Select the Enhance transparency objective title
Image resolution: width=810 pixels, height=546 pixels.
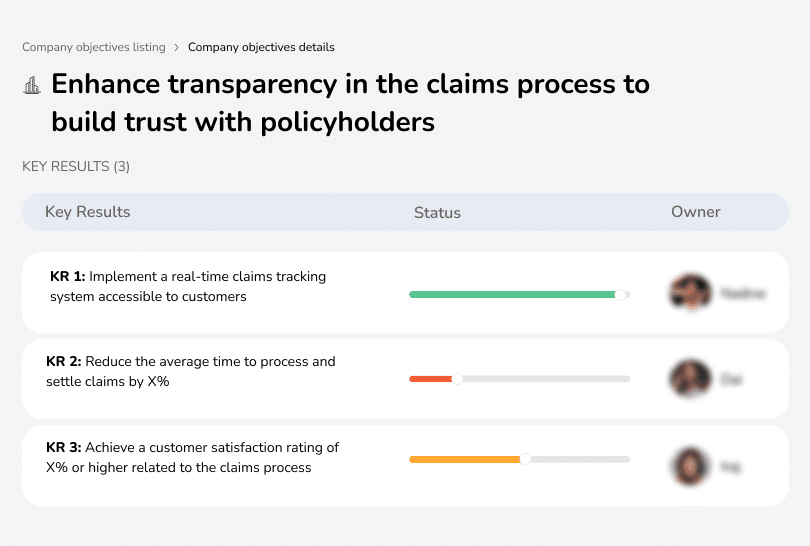350,103
